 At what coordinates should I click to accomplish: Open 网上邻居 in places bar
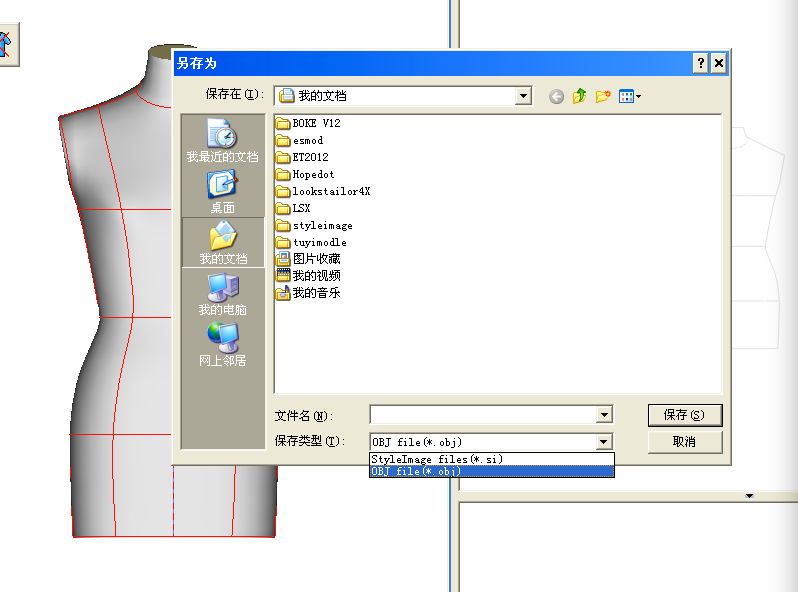(x=223, y=345)
